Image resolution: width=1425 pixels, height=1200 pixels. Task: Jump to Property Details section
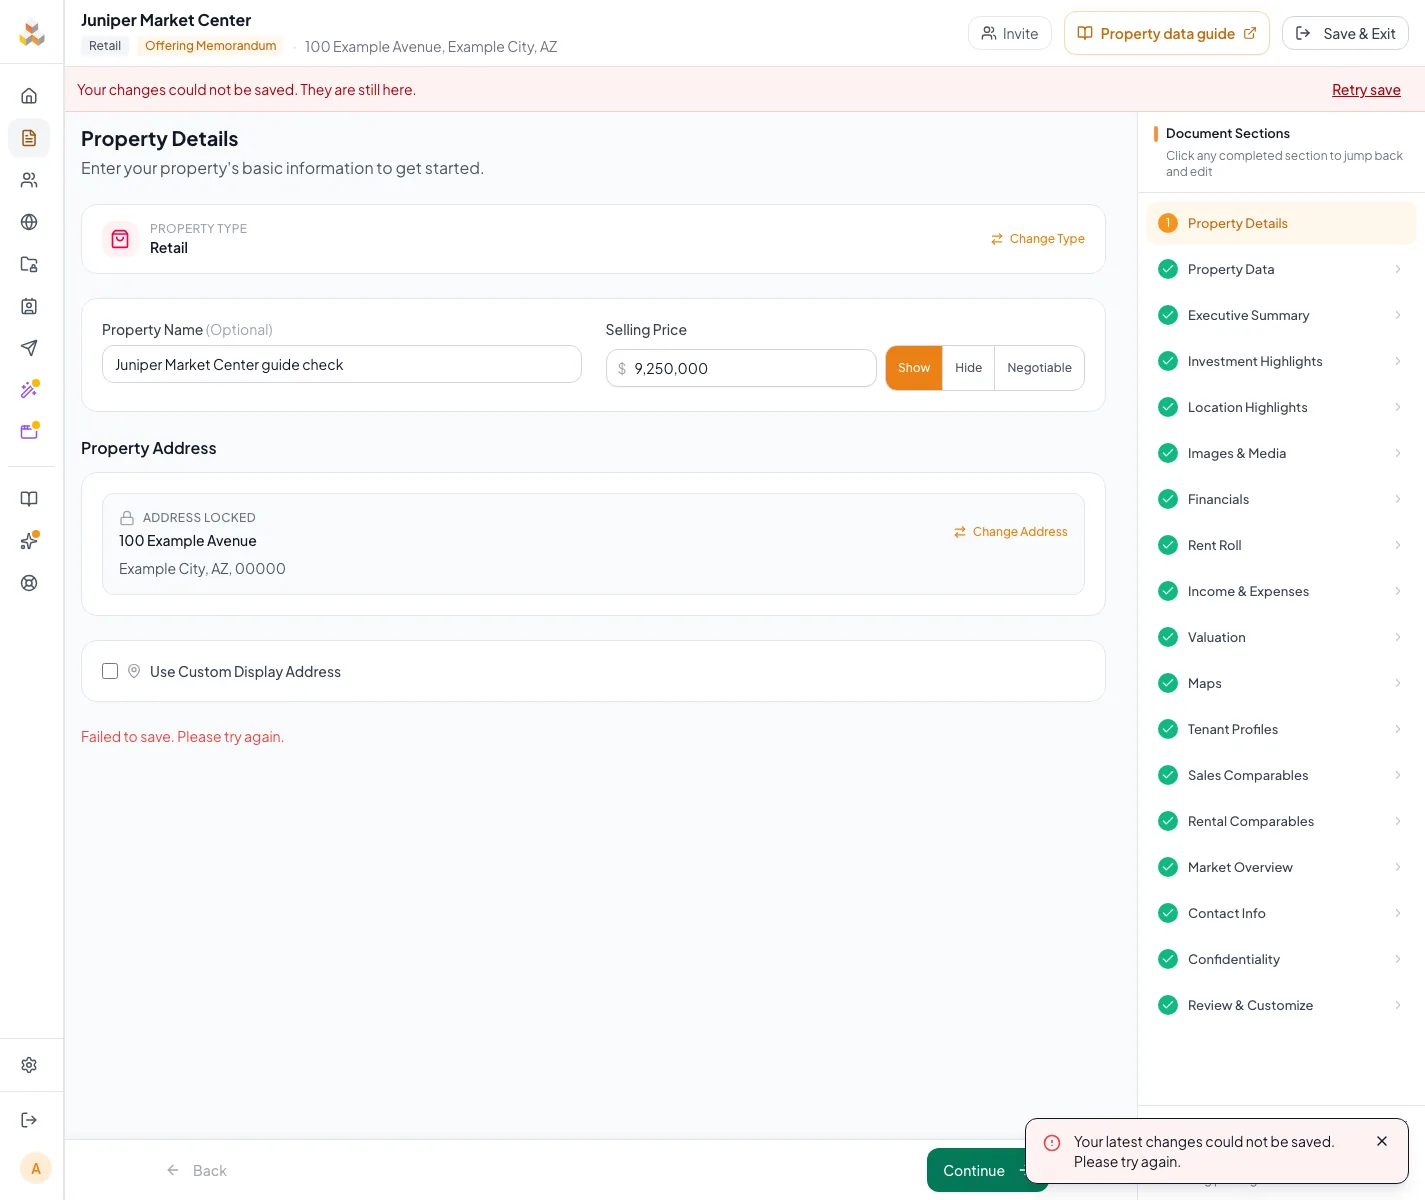click(x=1281, y=223)
